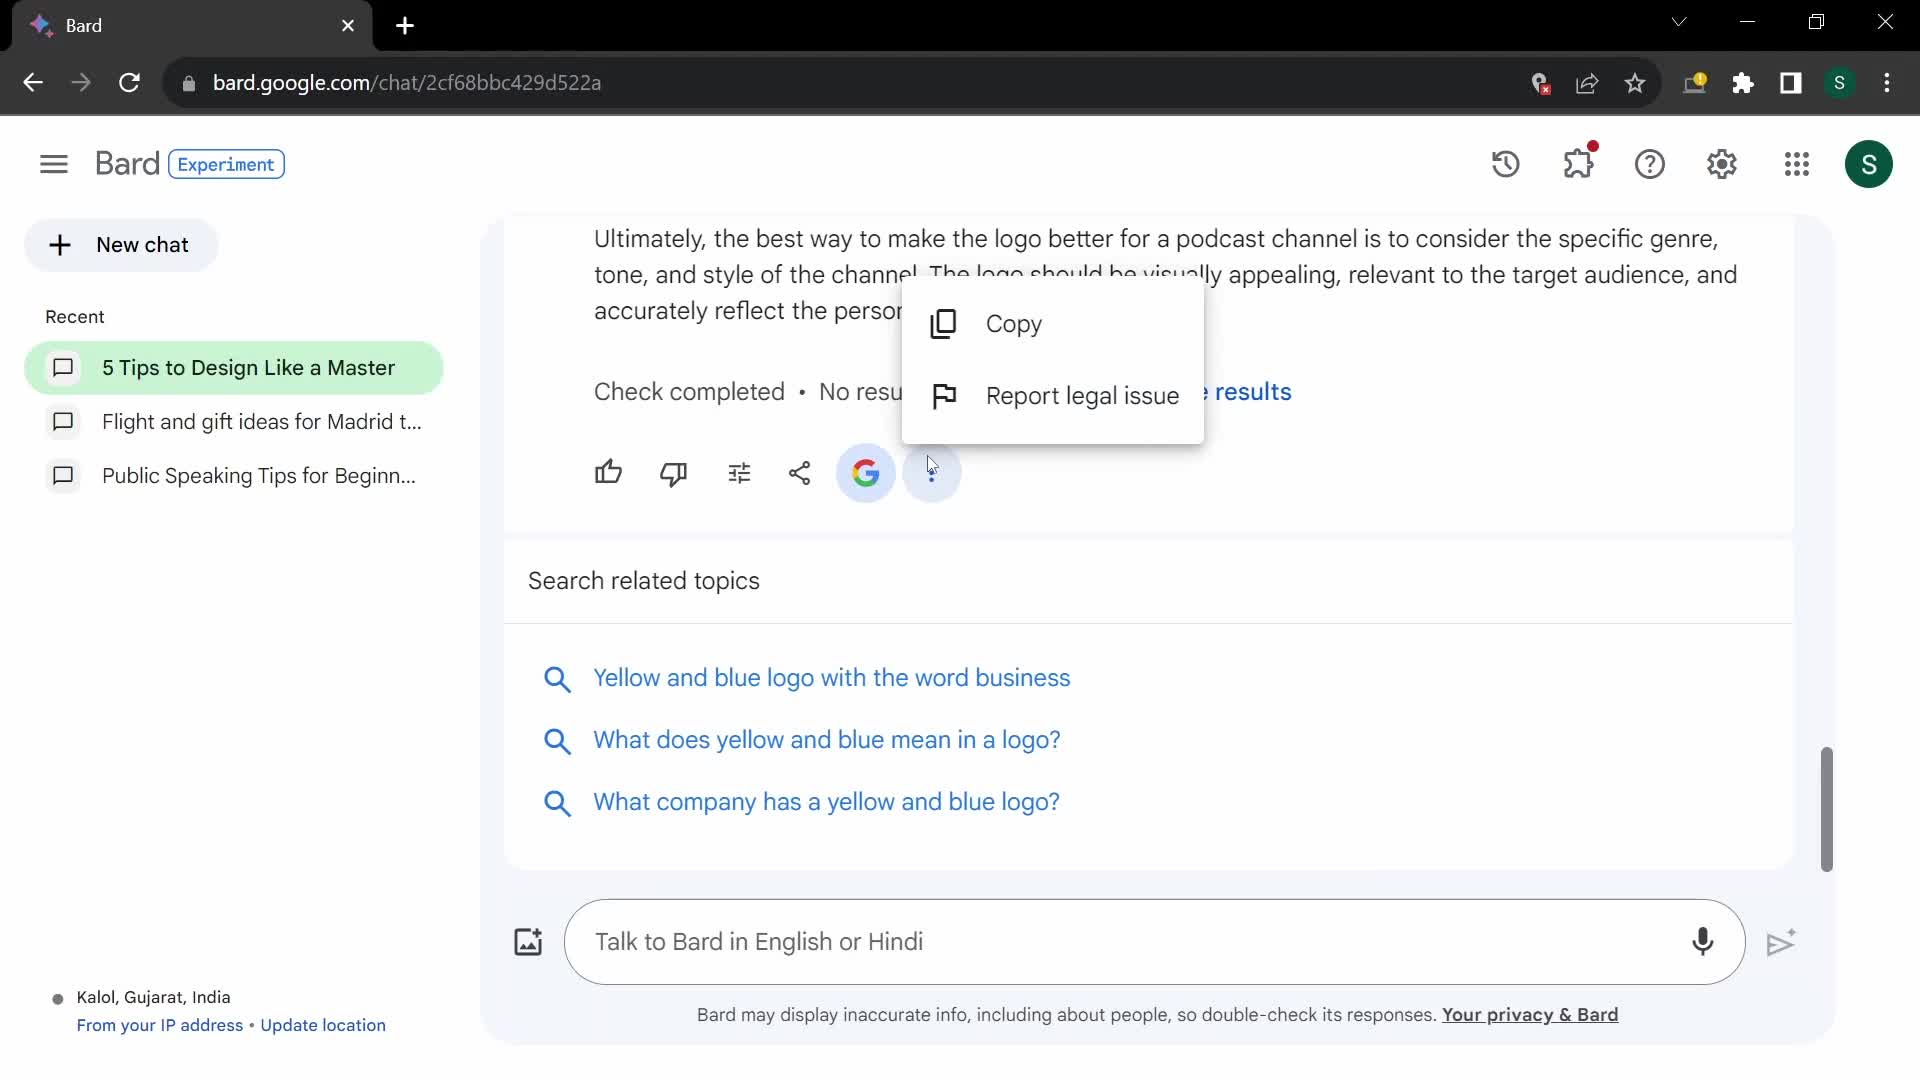Click the thumbs up icon
This screenshot has height=1080, width=1920.
click(609, 472)
